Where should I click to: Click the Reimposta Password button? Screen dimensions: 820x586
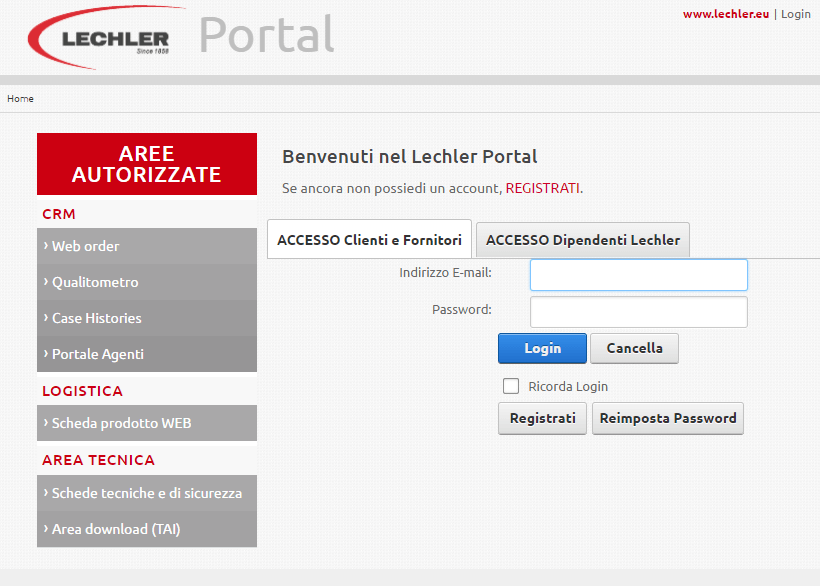pyautogui.click(x=668, y=418)
